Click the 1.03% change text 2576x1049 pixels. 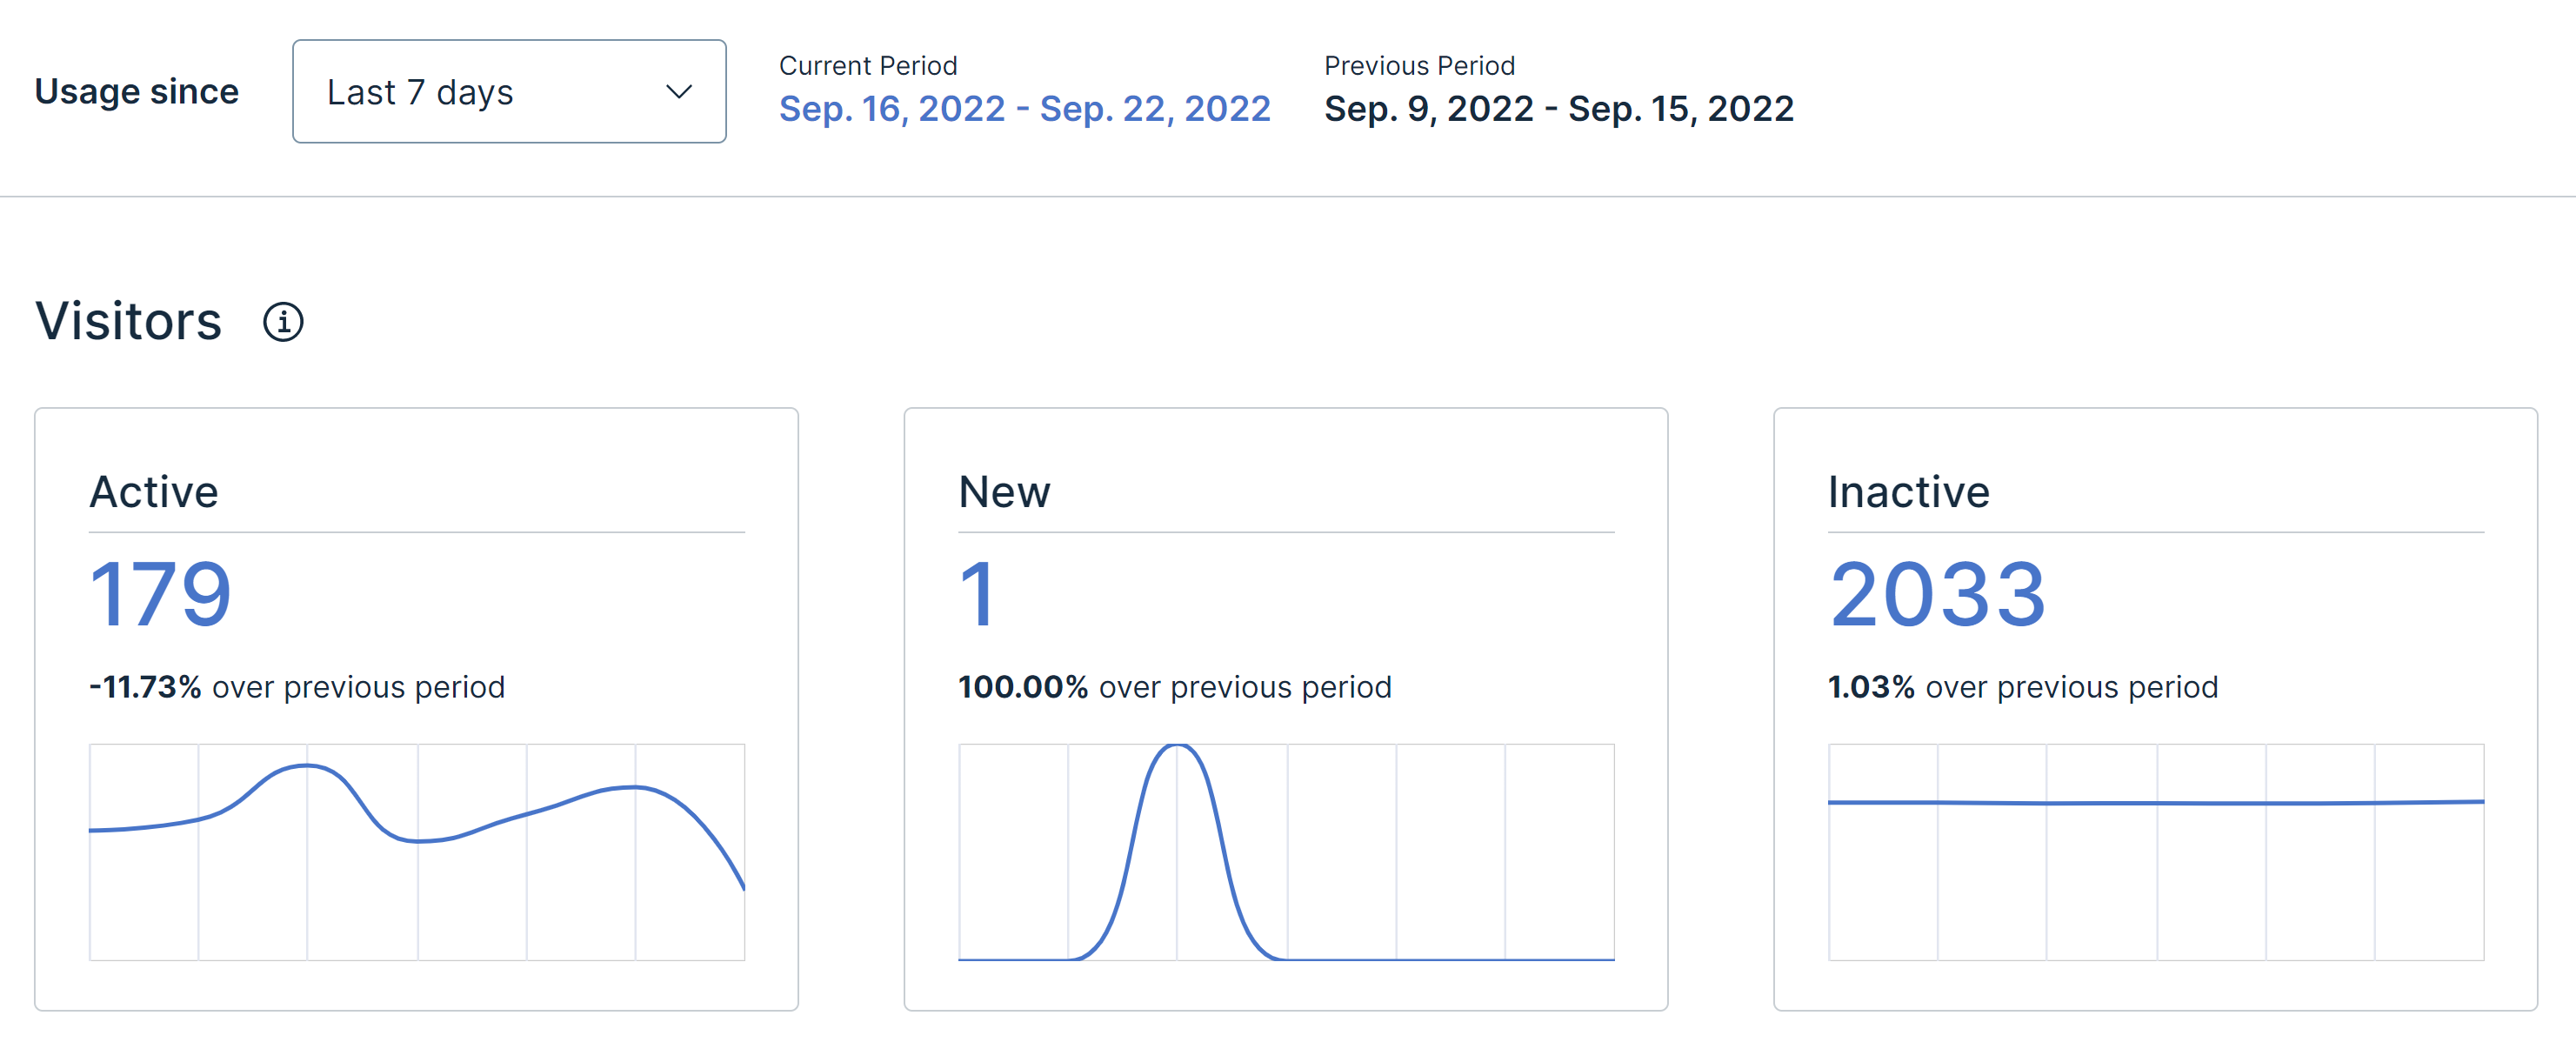pyautogui.click(x=1871, y=687)
